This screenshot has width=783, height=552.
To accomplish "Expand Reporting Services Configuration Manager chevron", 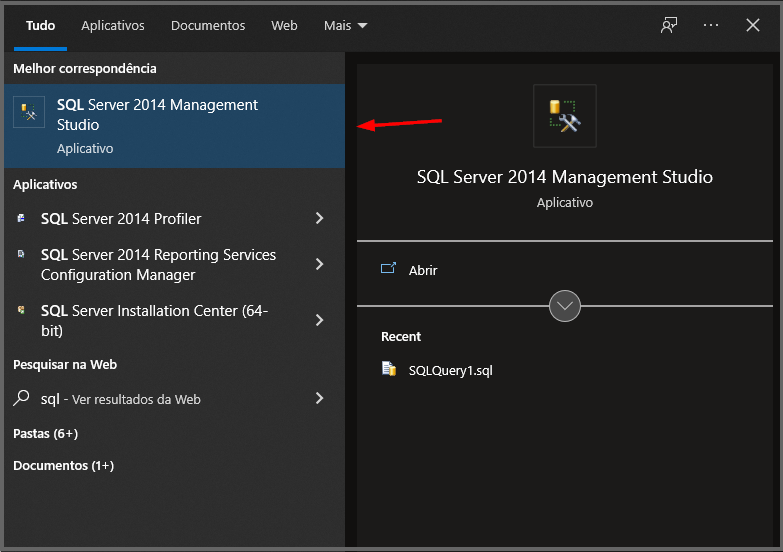I will click(x=320, y=264).
